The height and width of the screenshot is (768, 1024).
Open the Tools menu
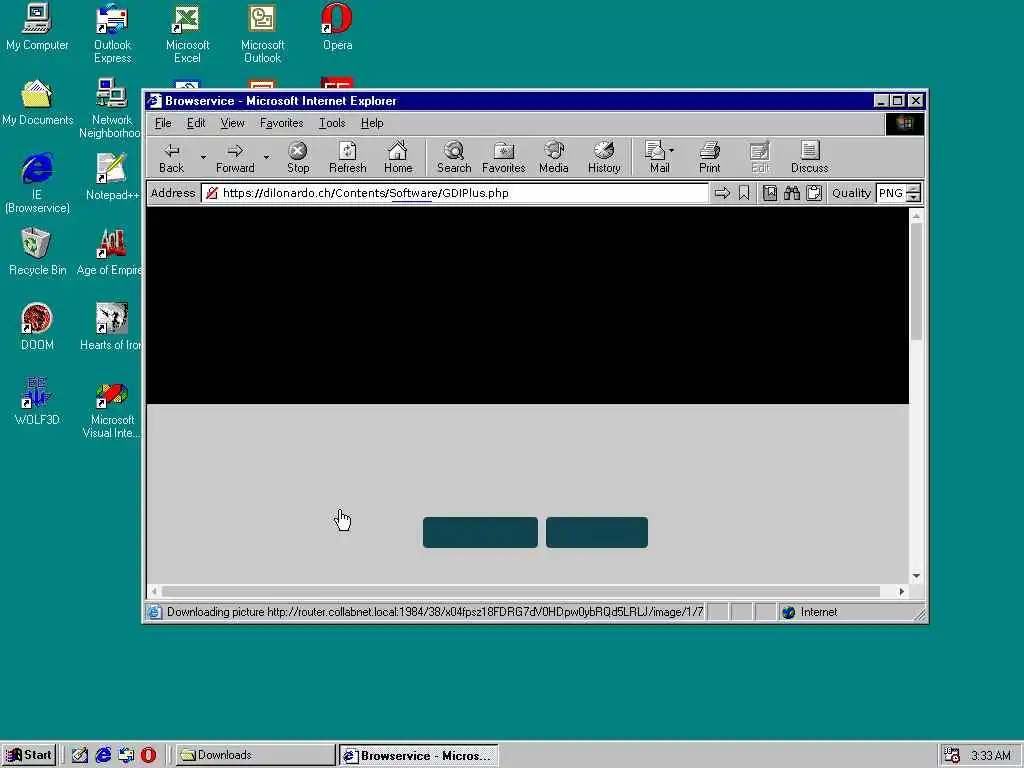pos(332,123)
